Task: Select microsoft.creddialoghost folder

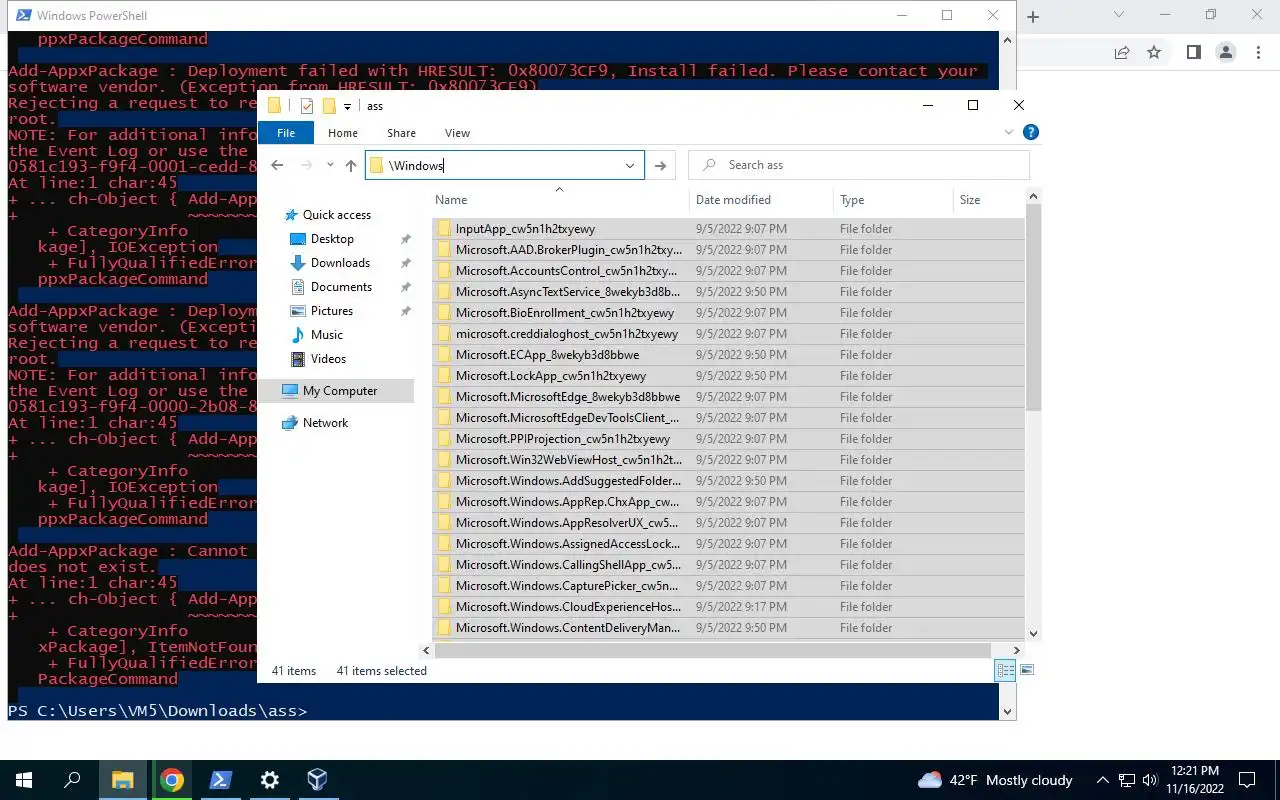Action: 728,334
